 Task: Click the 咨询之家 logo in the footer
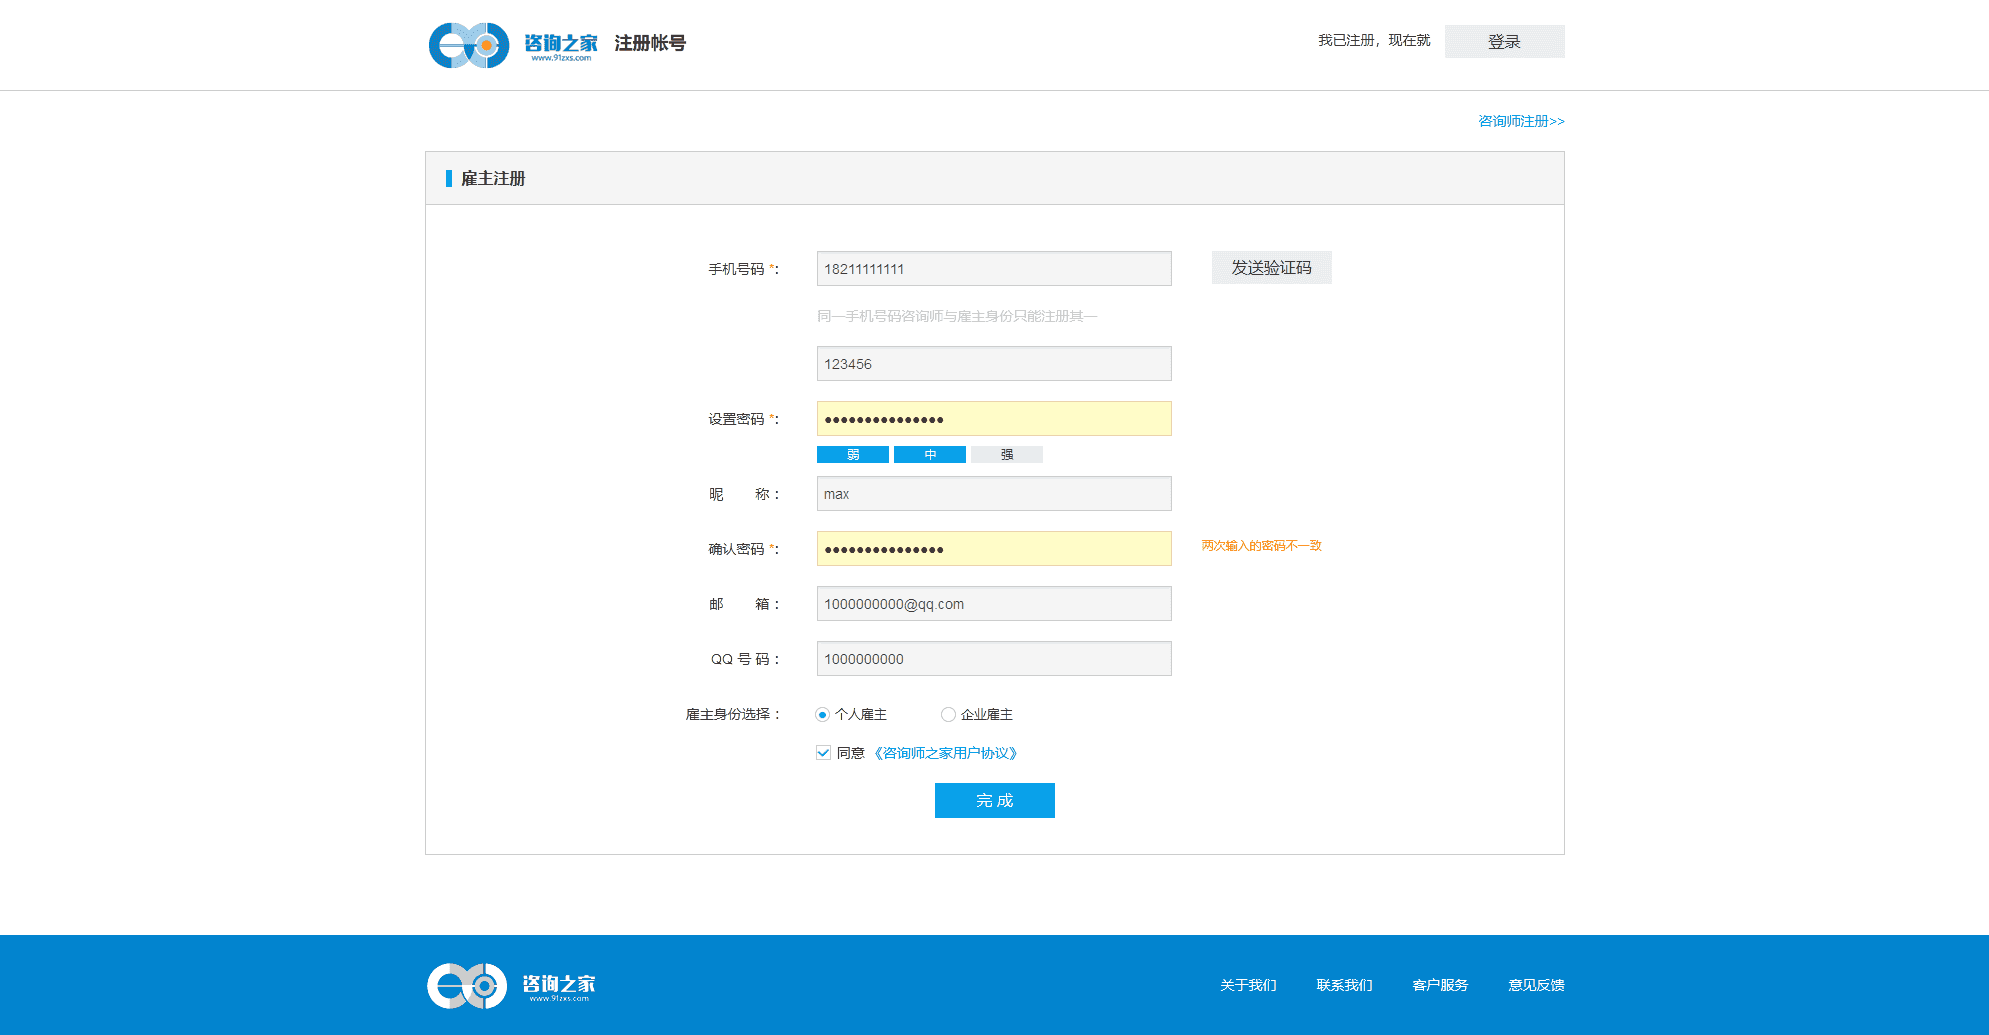click(511, 986)
